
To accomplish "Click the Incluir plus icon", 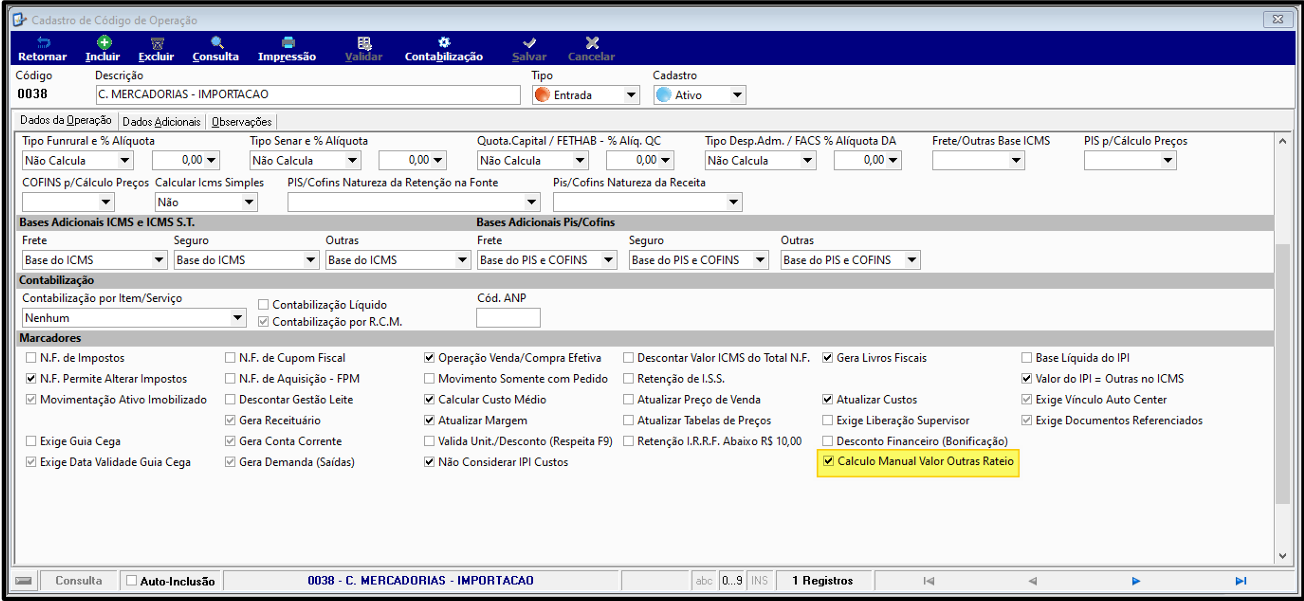I will [x=103, y=43].
